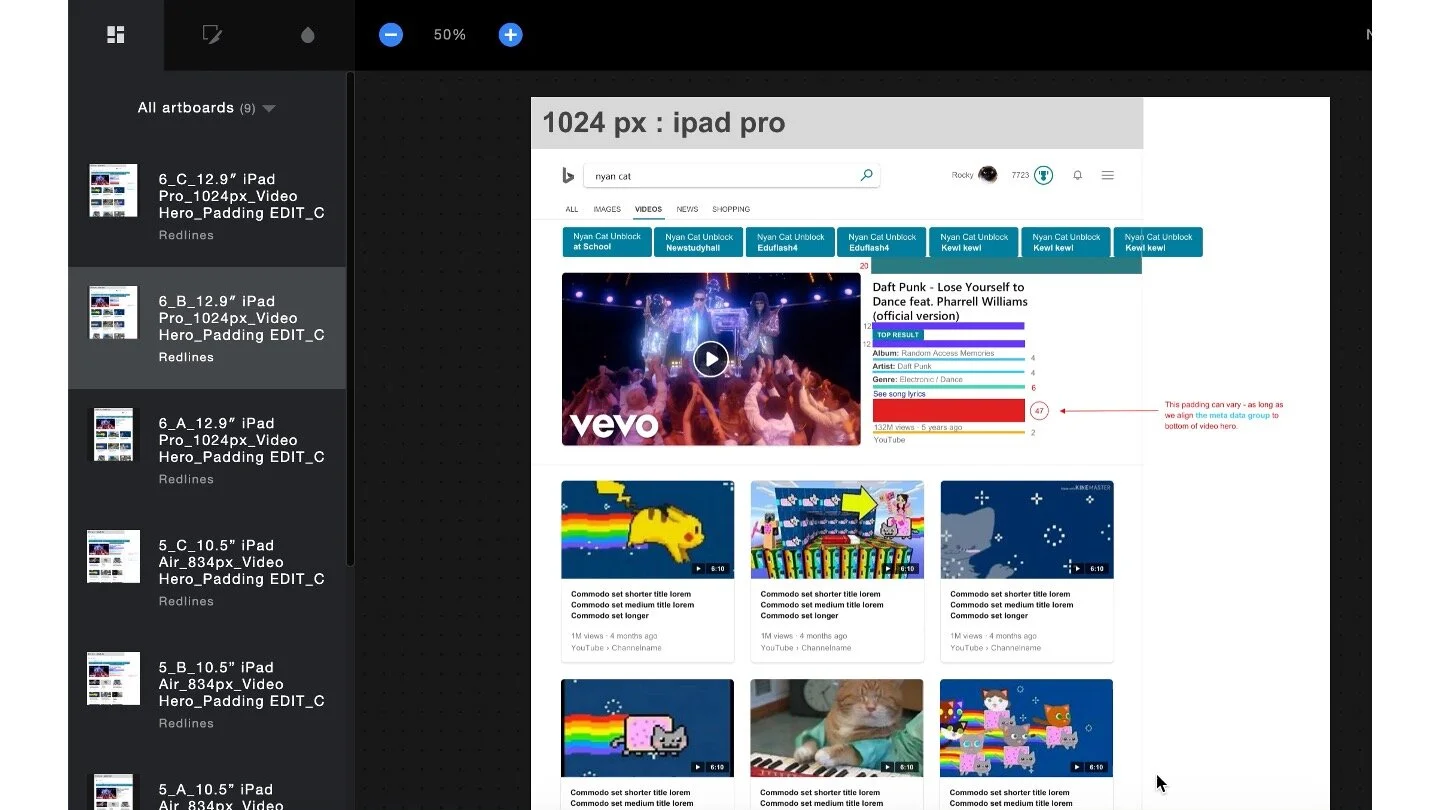Select the 5_B_10.5″ iPad Air artboard name

(x=241, y=684)
